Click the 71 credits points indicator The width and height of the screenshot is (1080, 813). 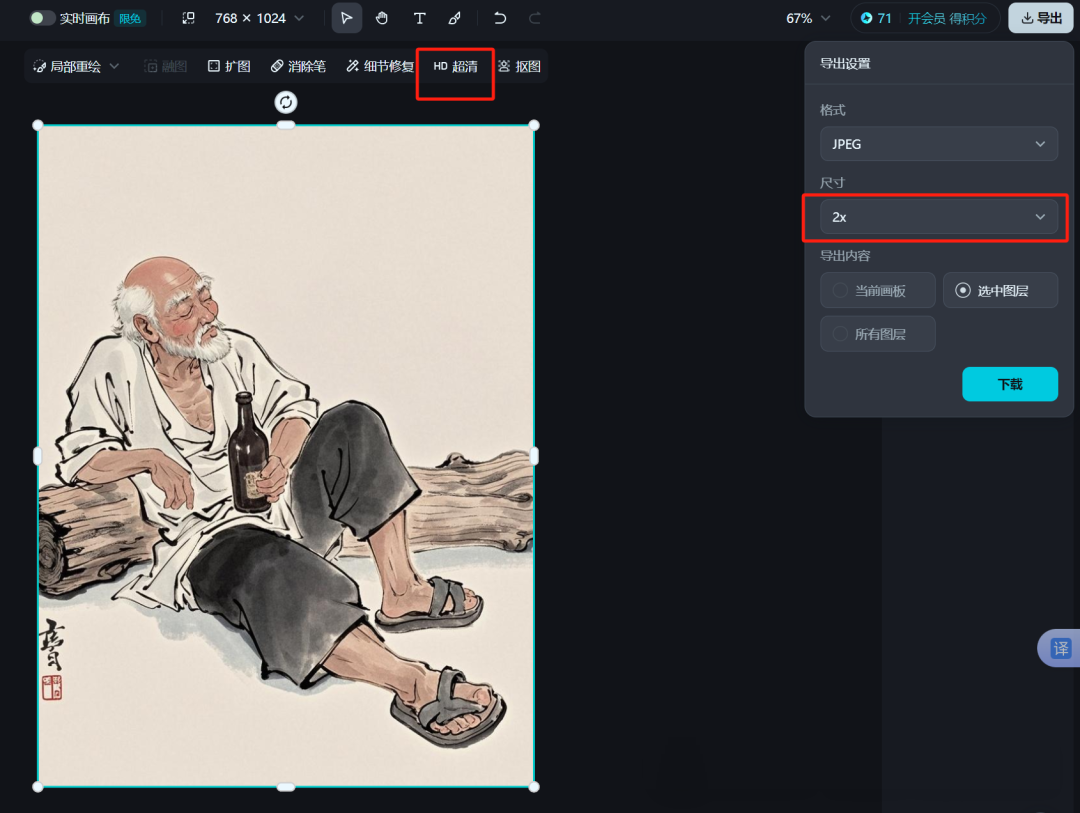877,18
